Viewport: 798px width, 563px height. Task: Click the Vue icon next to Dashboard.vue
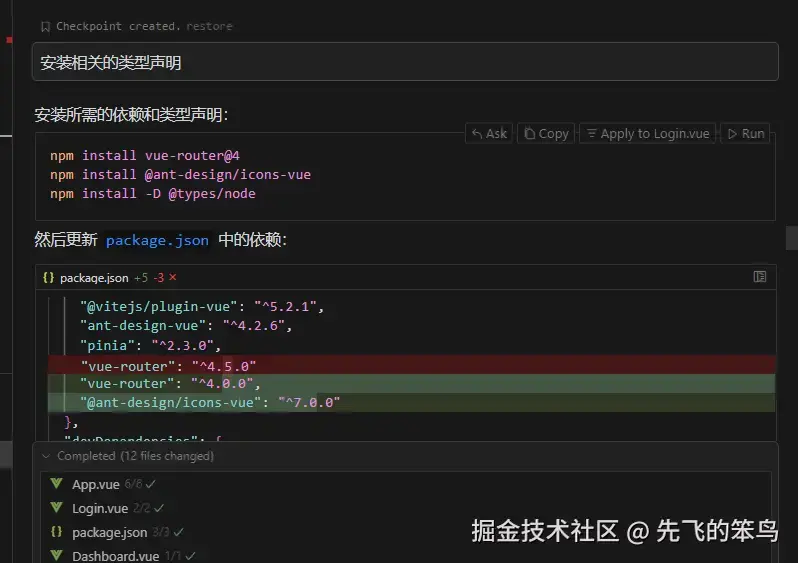[x=56, y=555]
